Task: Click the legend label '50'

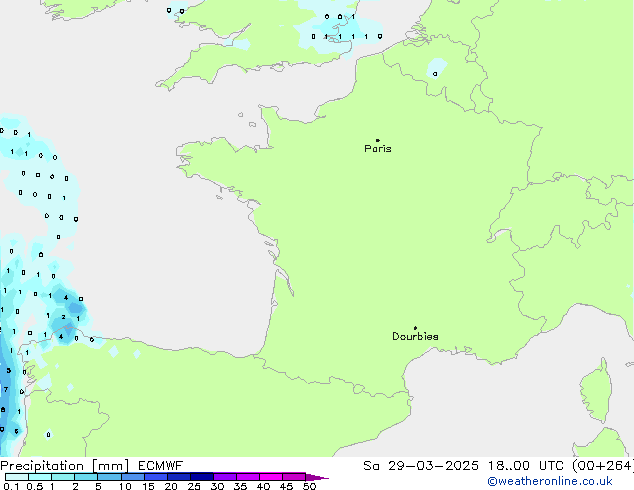Action: pos(309,486)
